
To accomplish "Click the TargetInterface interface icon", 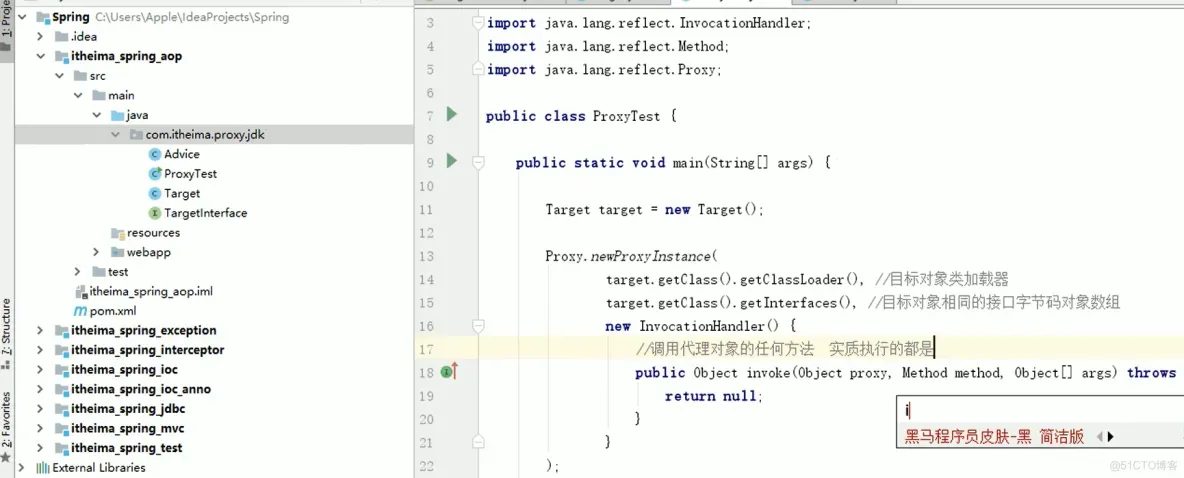I will 155,213.
